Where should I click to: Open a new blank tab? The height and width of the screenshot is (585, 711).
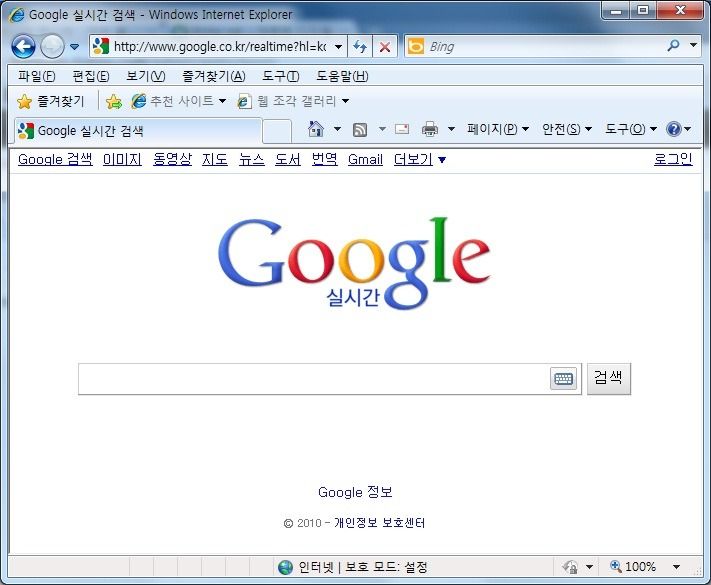[x=277, y=131]
